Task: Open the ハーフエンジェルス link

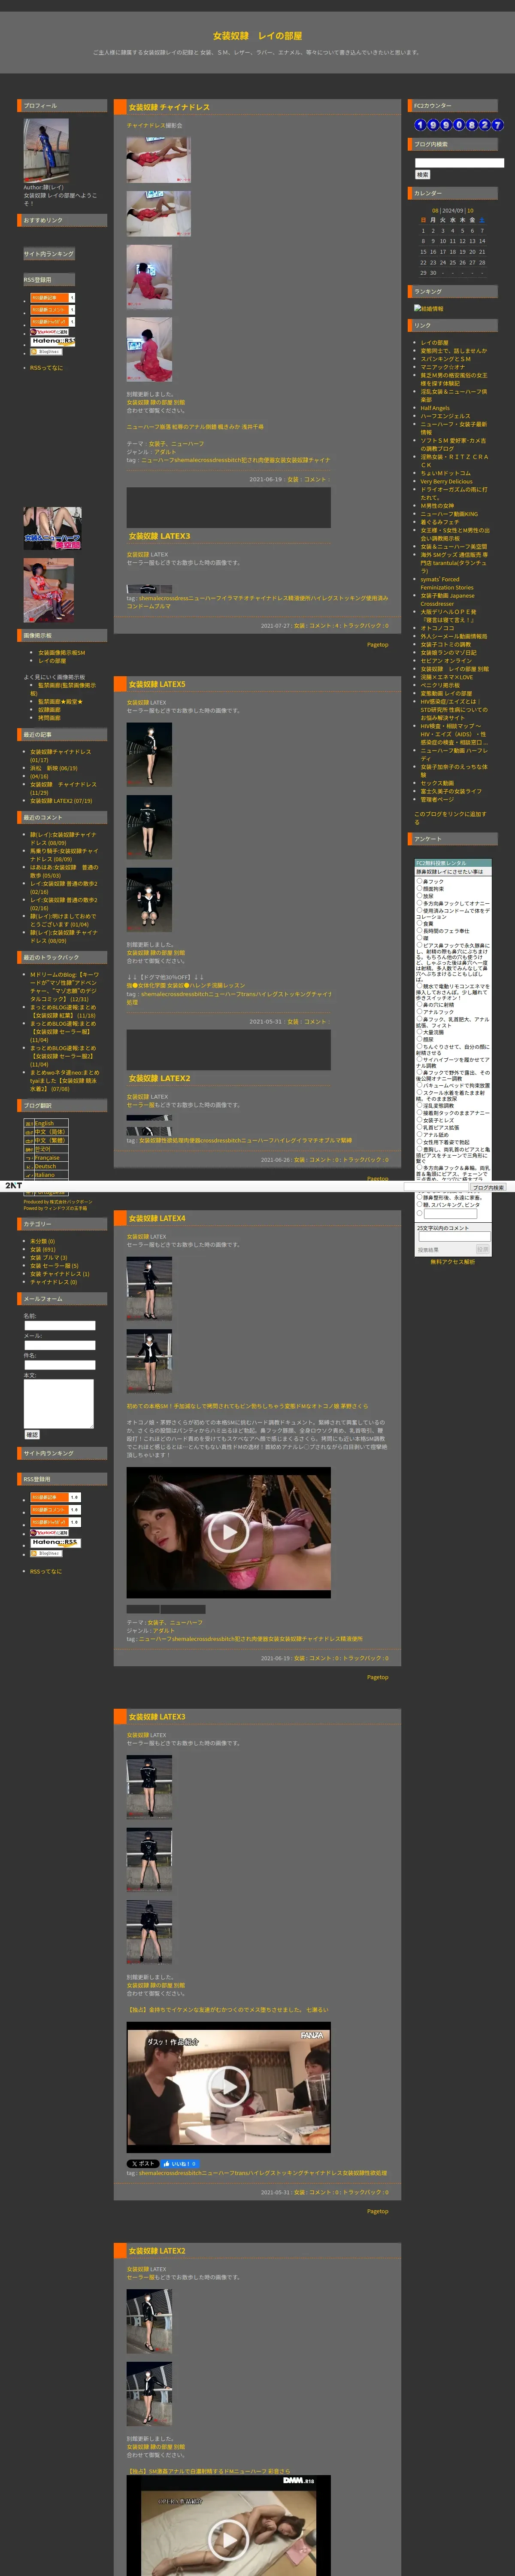Action: coord(446,416)
